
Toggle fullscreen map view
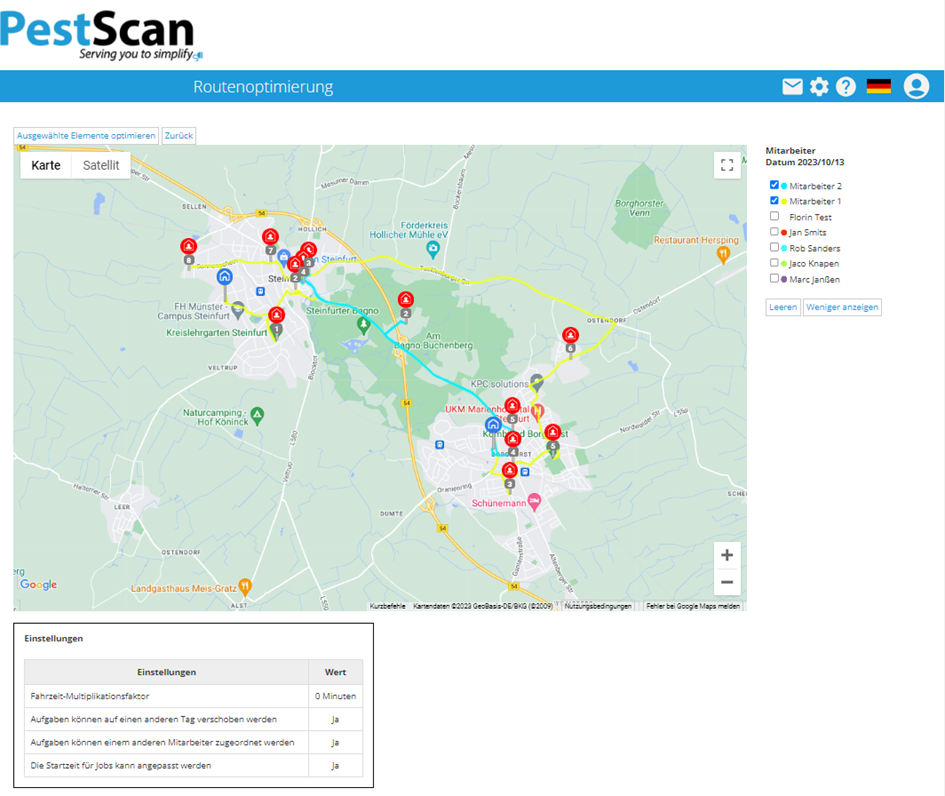(727, 165)
